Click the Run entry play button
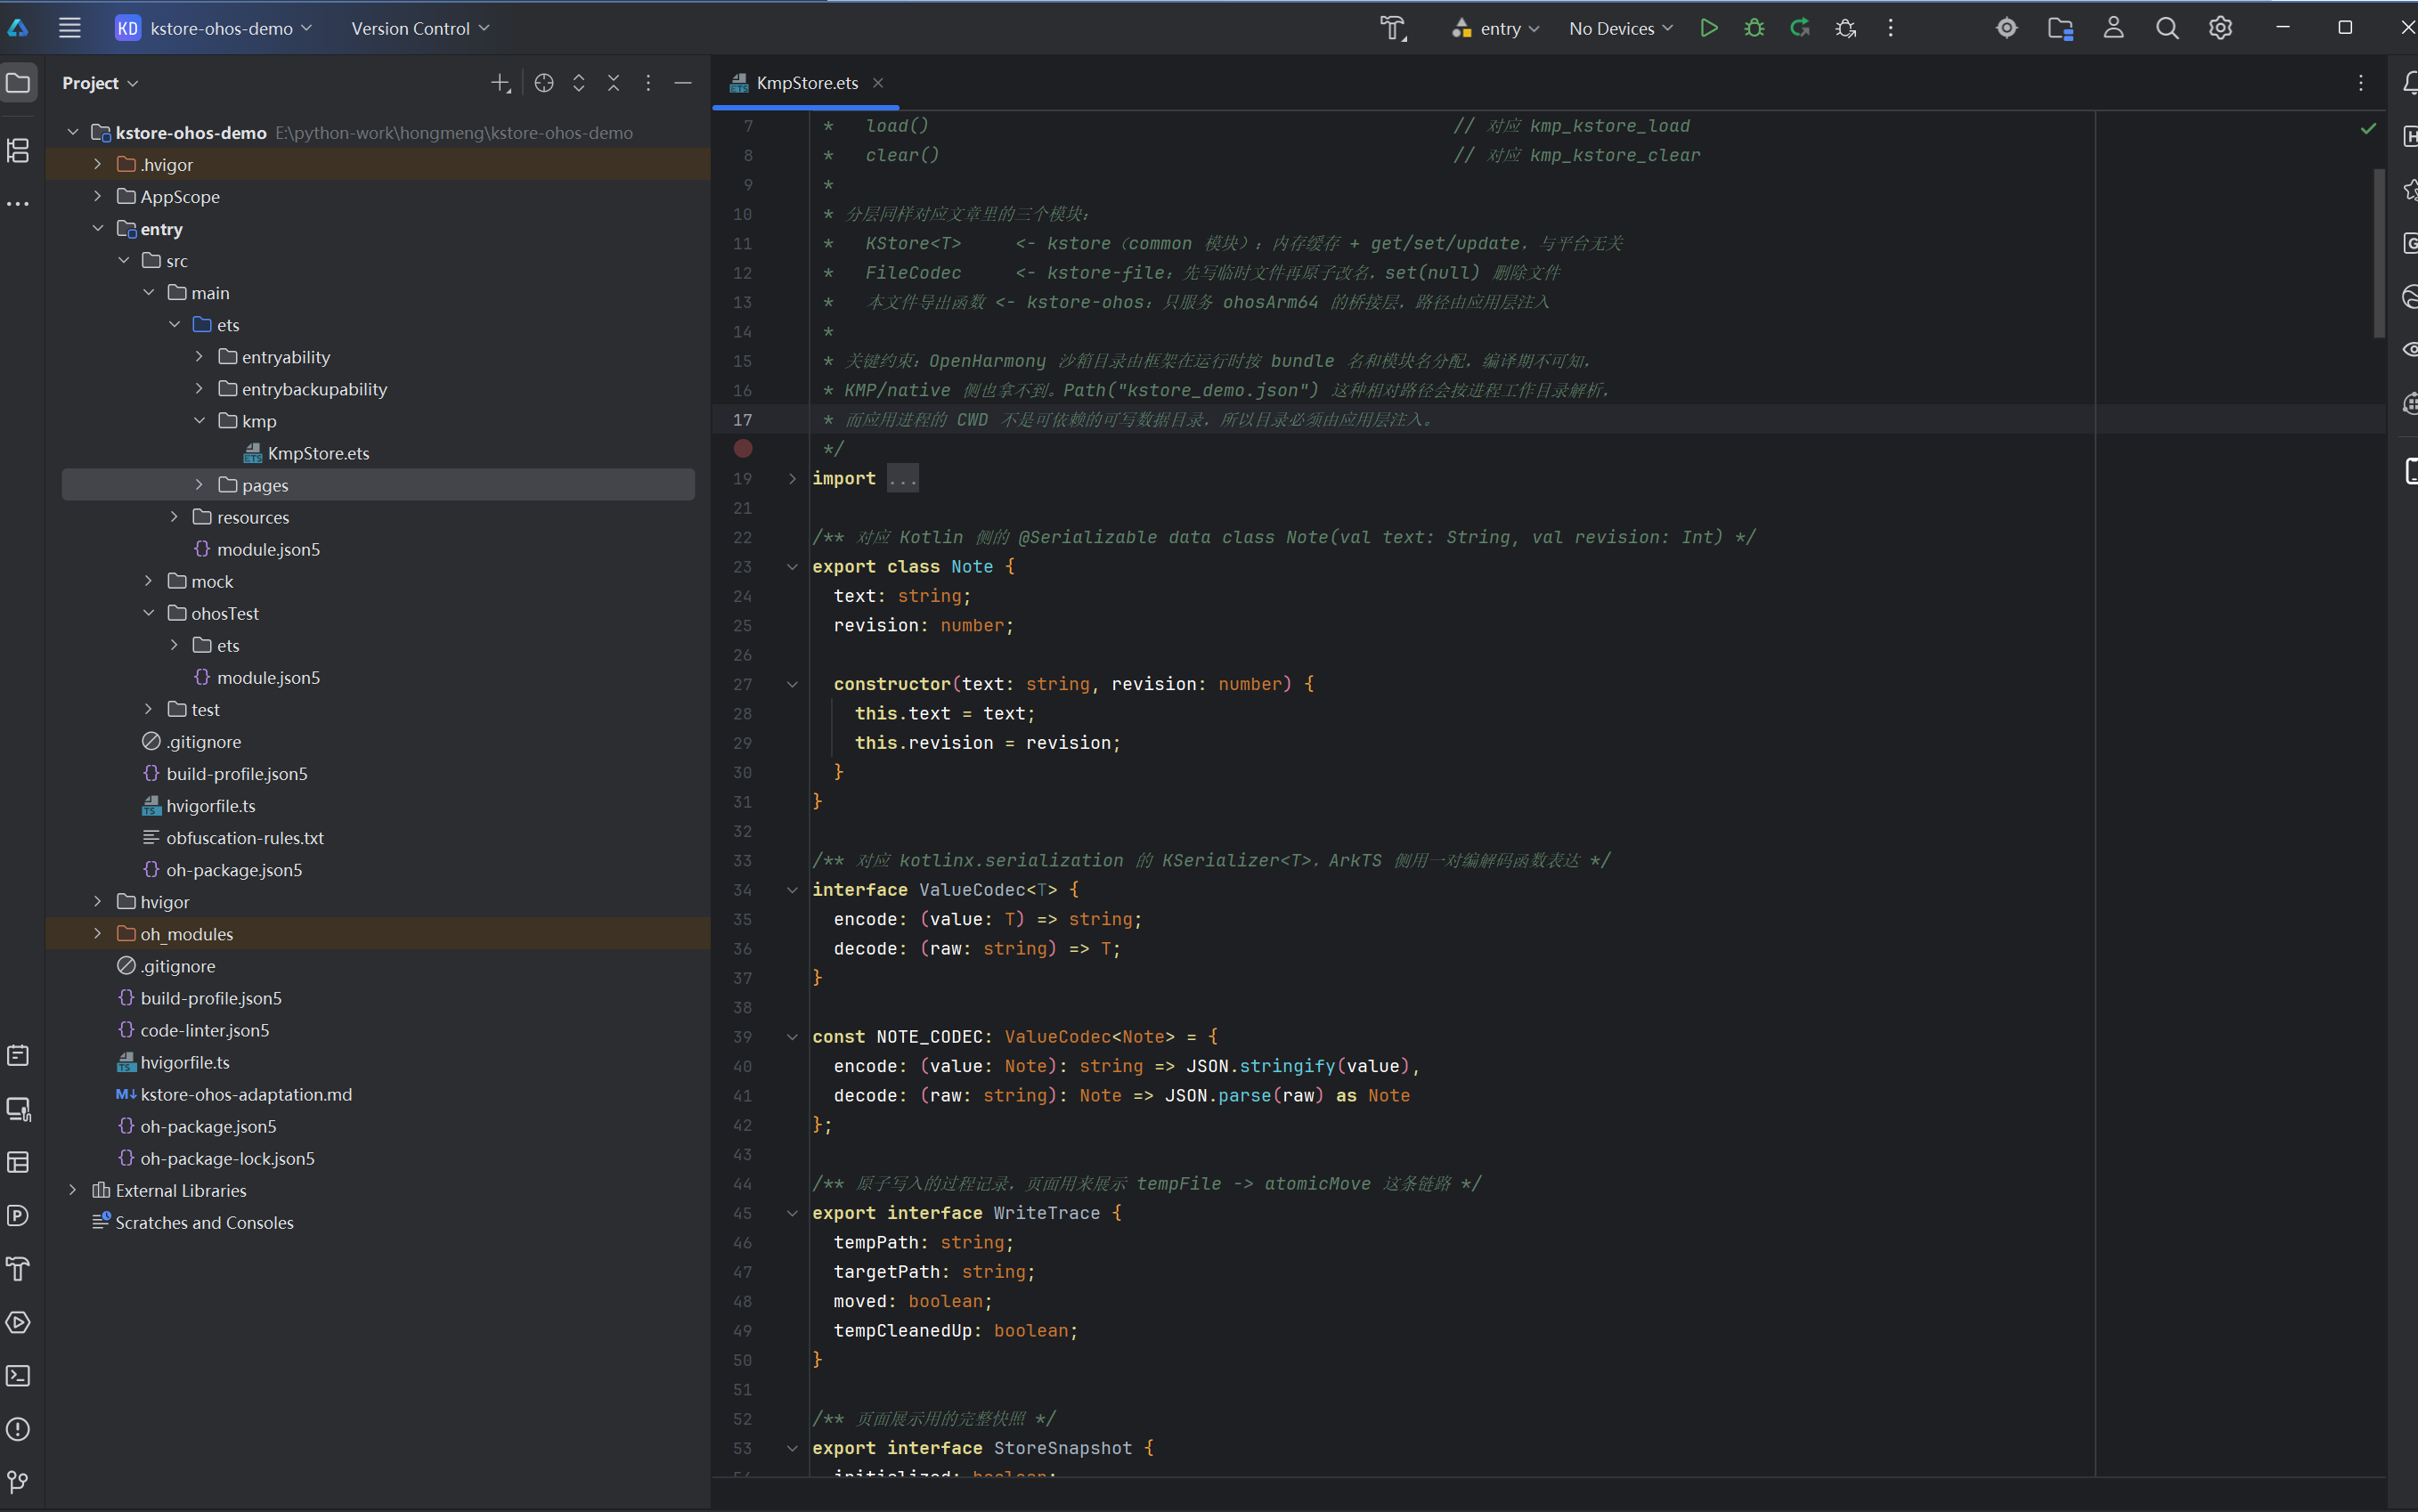 pos(1709,28)
